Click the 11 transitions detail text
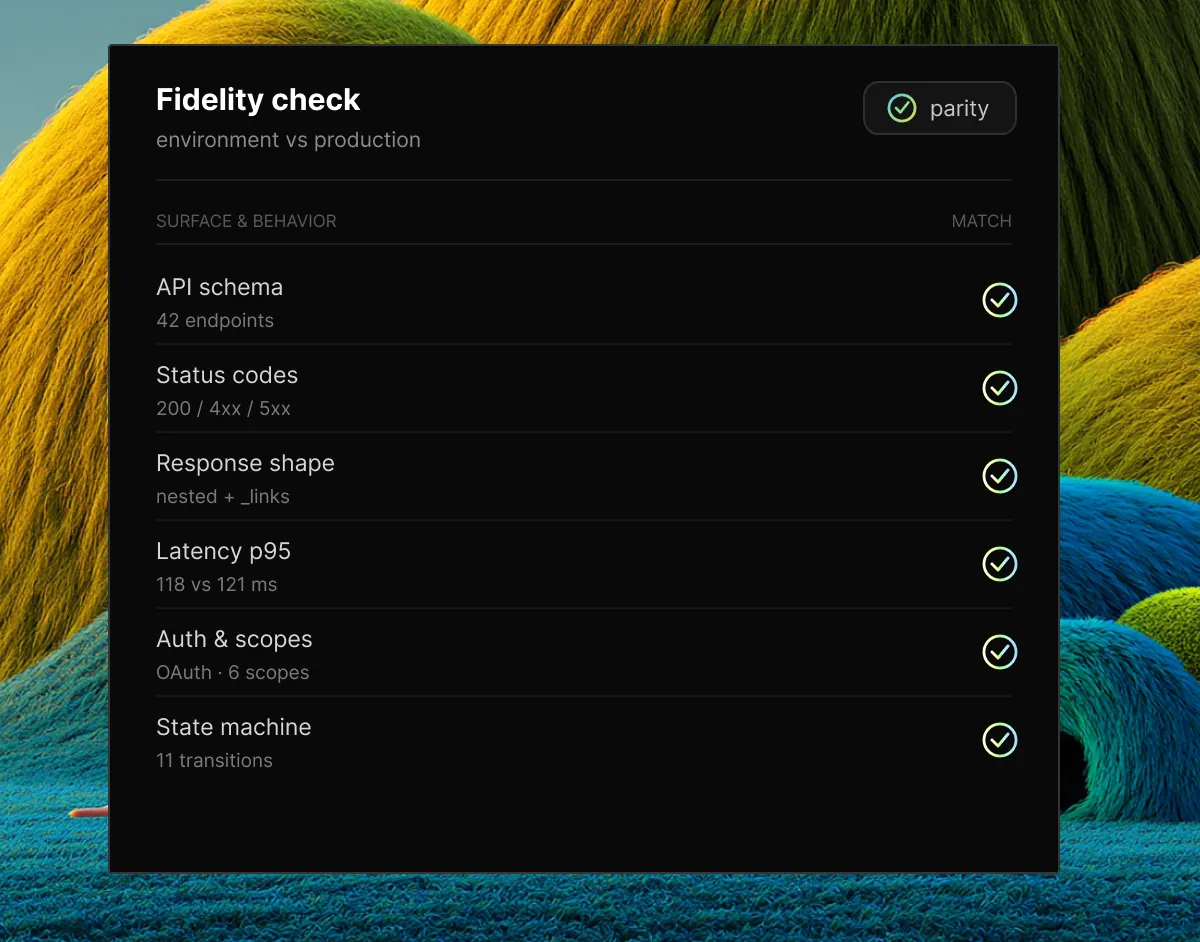Viewport: 1200px width, 942px height. point(214,761)
